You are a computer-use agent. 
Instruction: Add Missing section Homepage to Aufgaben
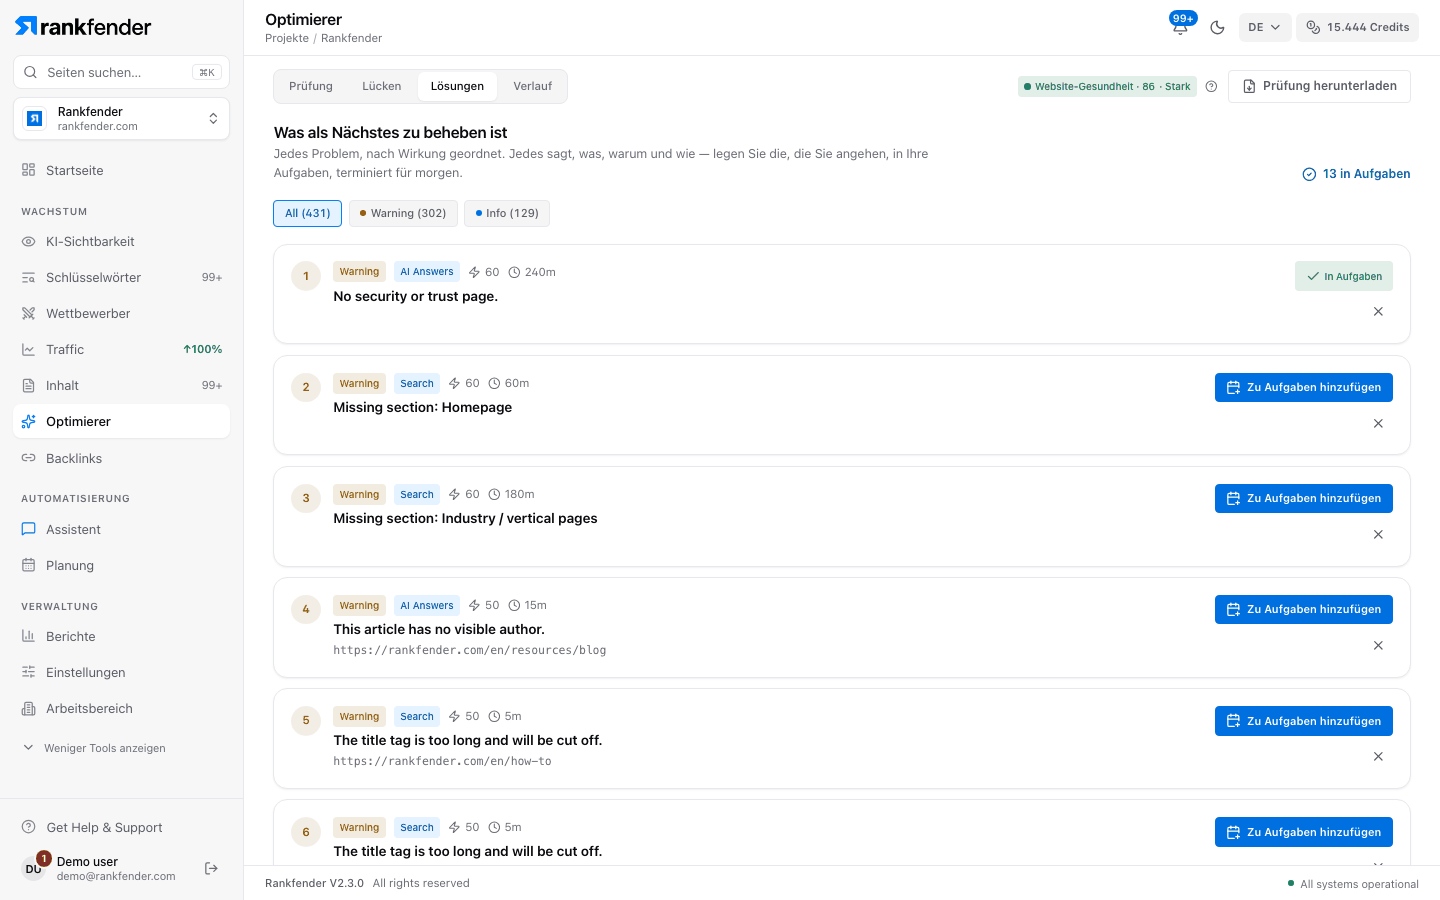[x=1304, y=387]
